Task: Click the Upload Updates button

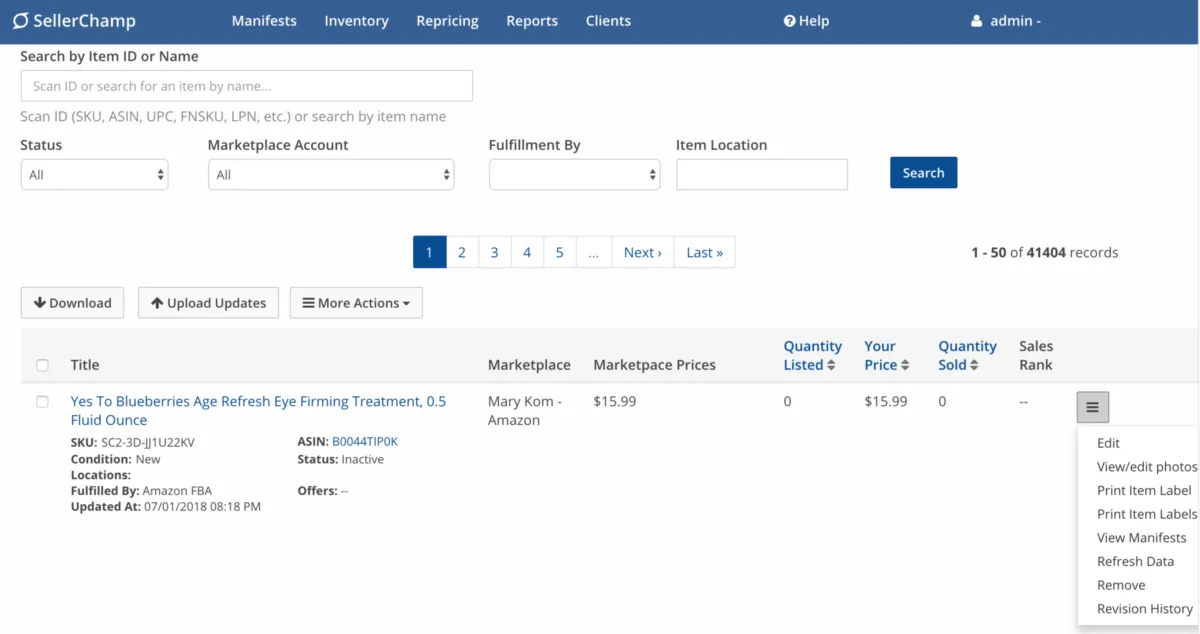Action: (208, 303)
